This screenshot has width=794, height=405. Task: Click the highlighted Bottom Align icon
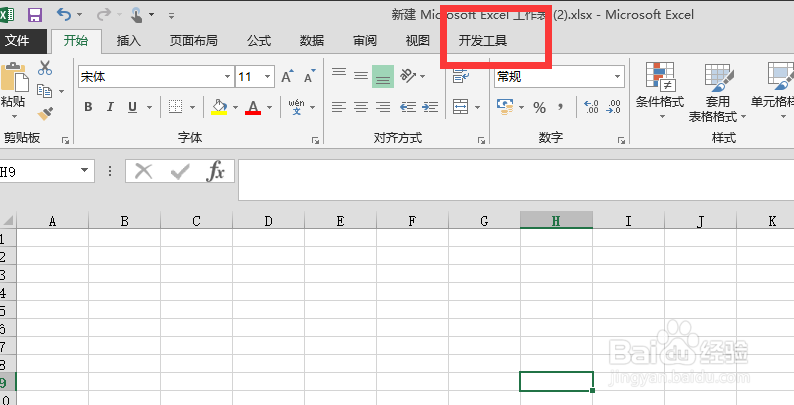click(383, 76)
